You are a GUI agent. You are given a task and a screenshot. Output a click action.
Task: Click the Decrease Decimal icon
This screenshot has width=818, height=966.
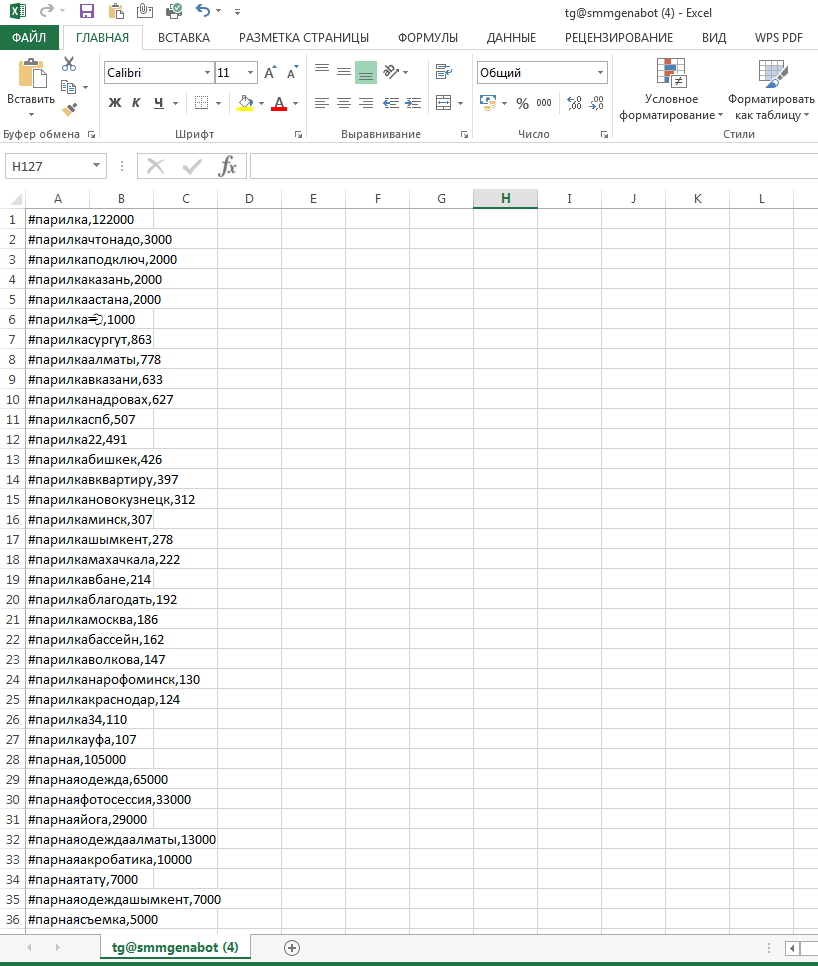point(596,103)
